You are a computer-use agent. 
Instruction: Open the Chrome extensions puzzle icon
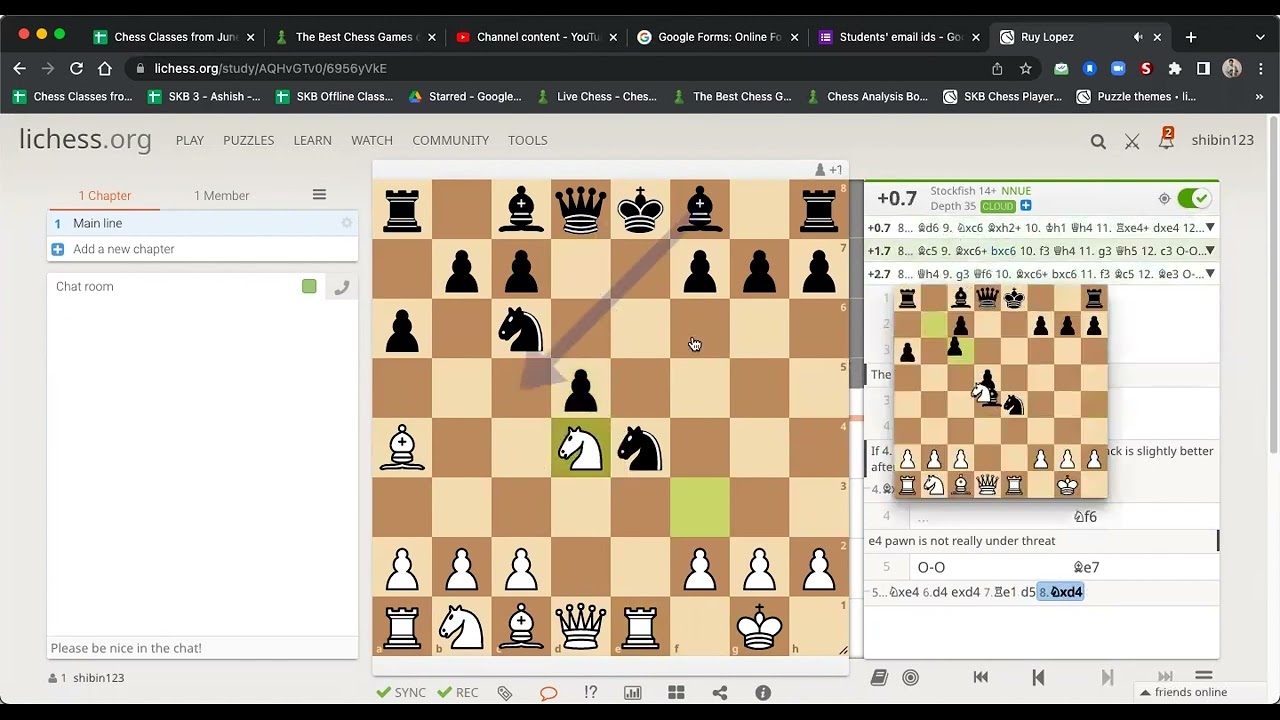[x=1175, y=68]
